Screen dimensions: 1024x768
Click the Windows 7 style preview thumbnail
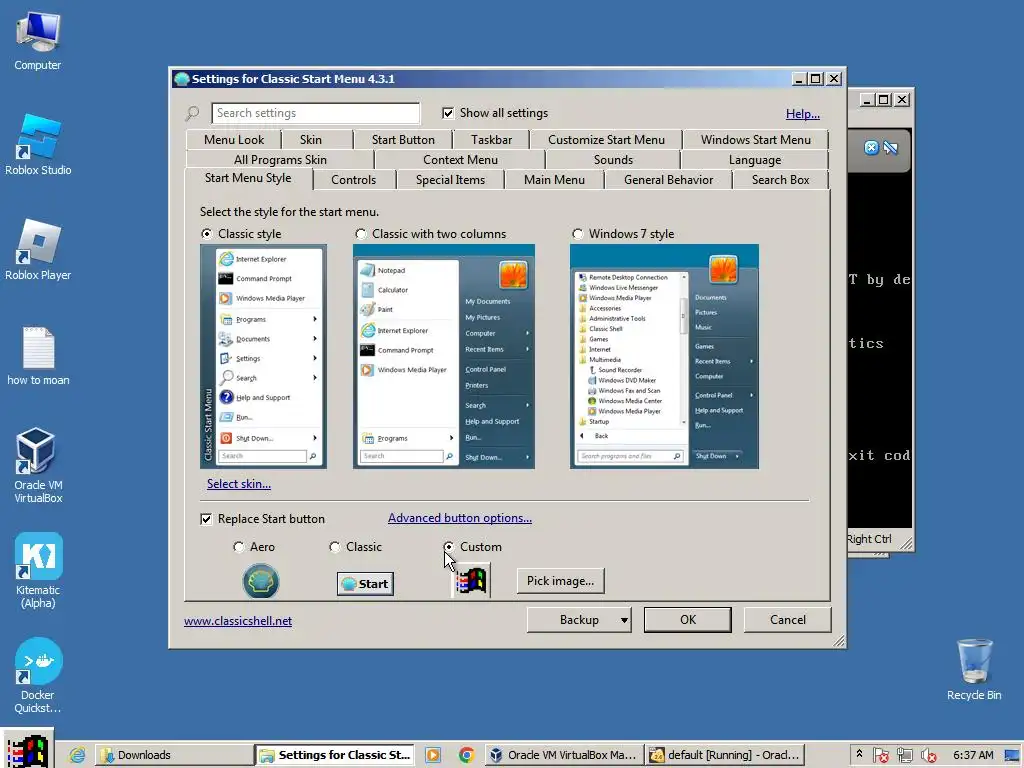(664, 357)
